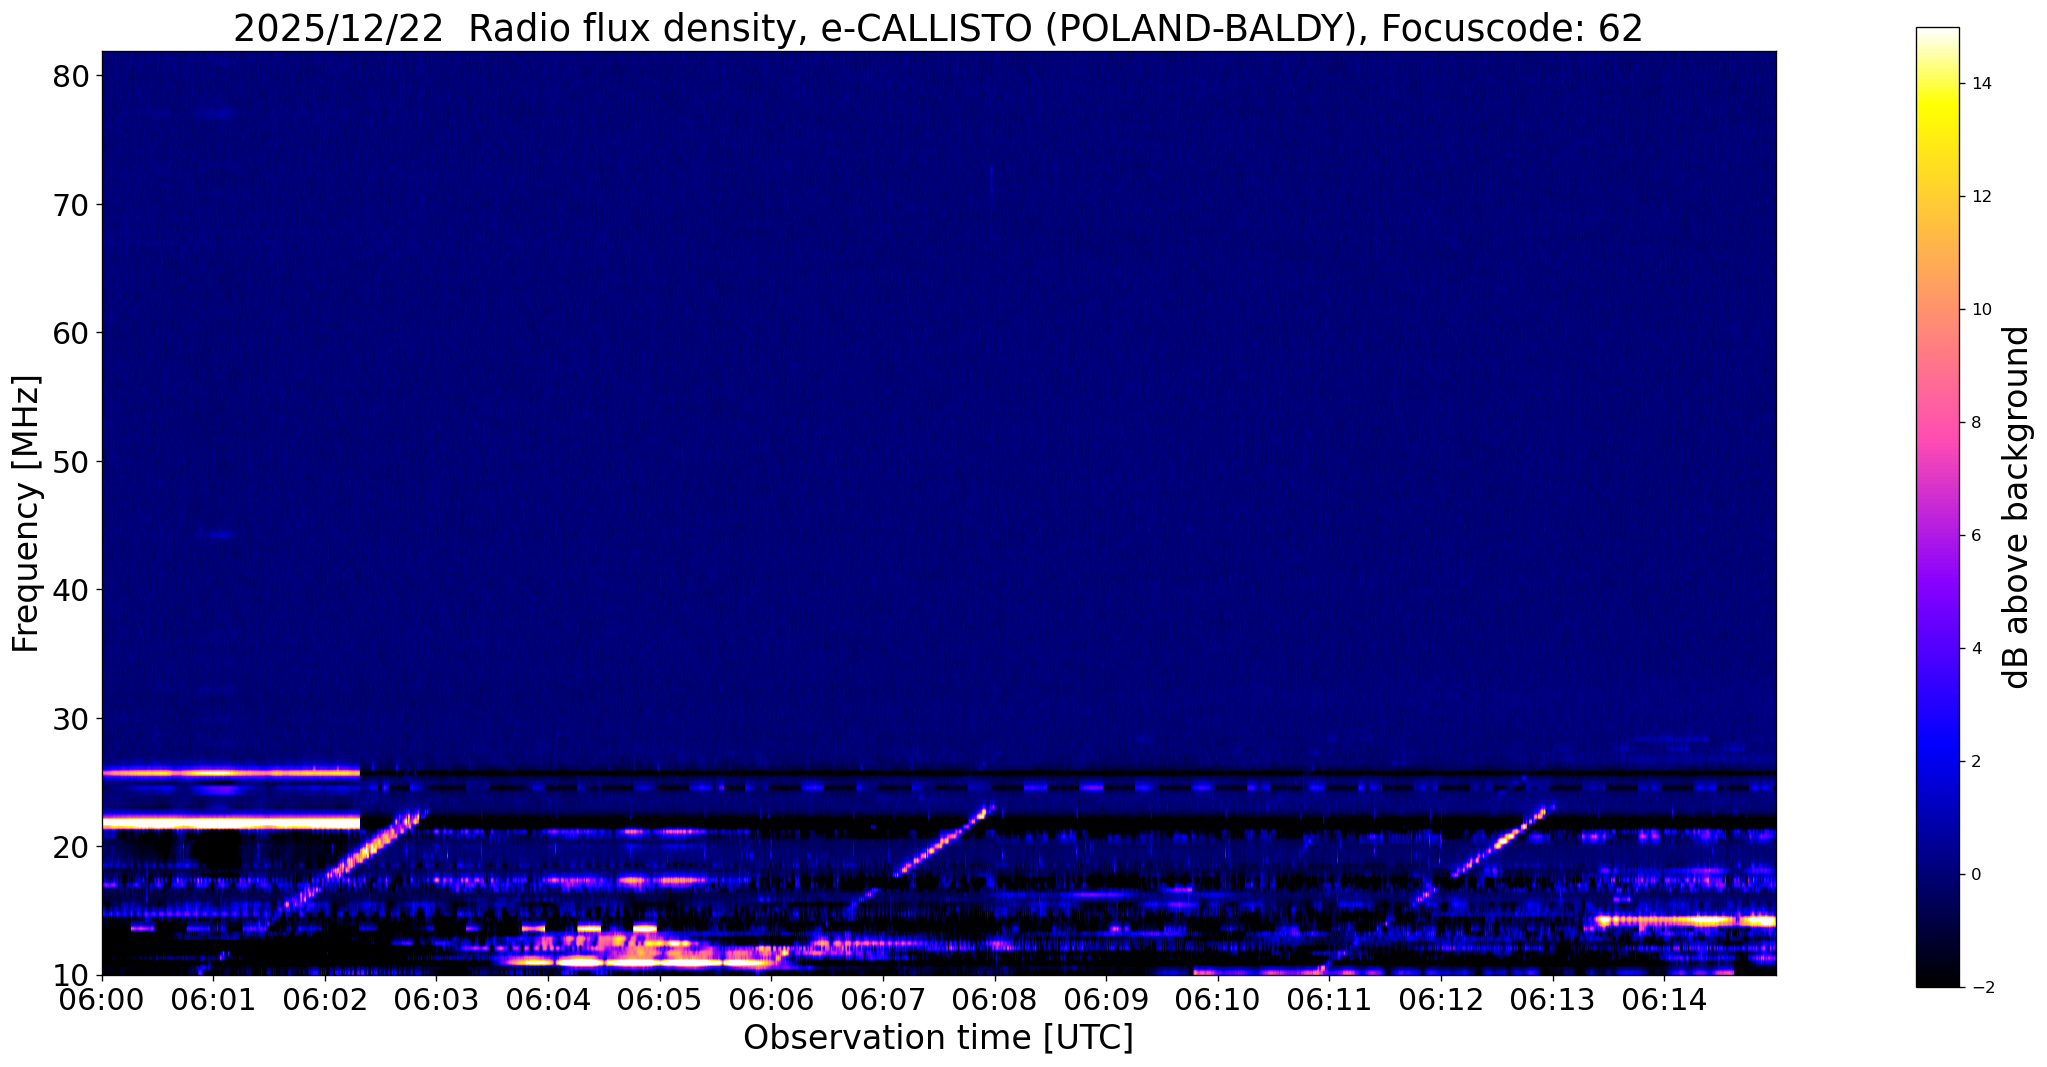
Task: Click the 'Frequency [MHz]' axis label
Action: pyautogui.click(x=26, y=514)
